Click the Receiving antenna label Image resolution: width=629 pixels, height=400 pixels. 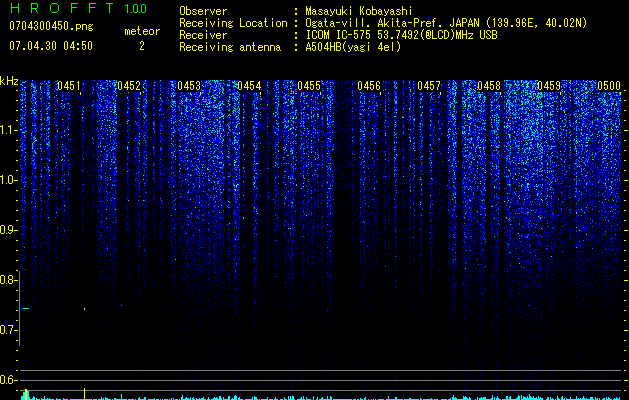(230, 47)
